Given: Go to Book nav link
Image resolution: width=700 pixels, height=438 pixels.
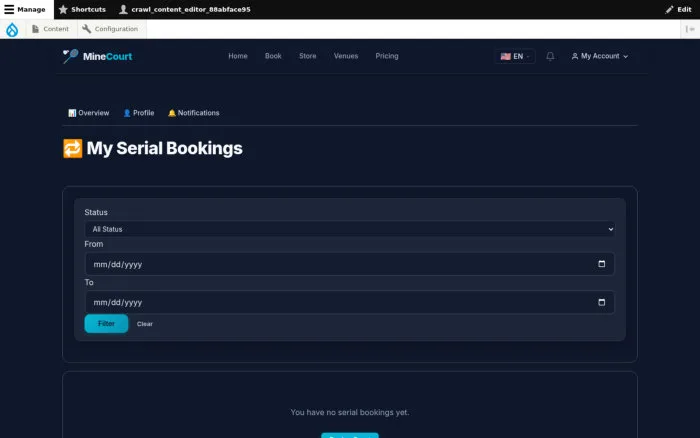Looking at the screenshot, I should pyautogui.click(x=273, y=56).
